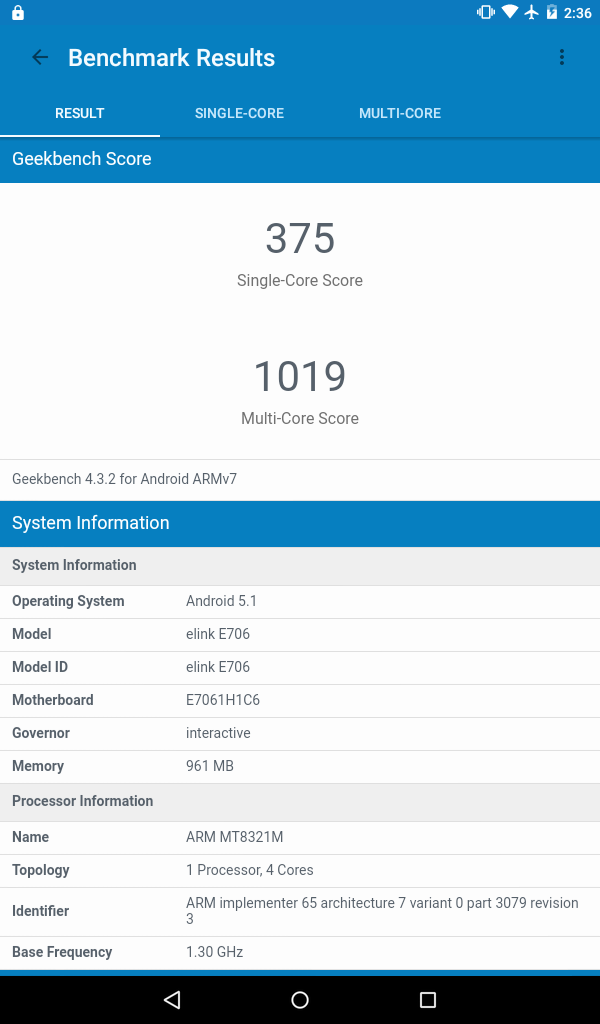Tap the ARM implementer 65 identifier value
The height and width of the screenshot is (1024, 600).
(x=382, y=911)
